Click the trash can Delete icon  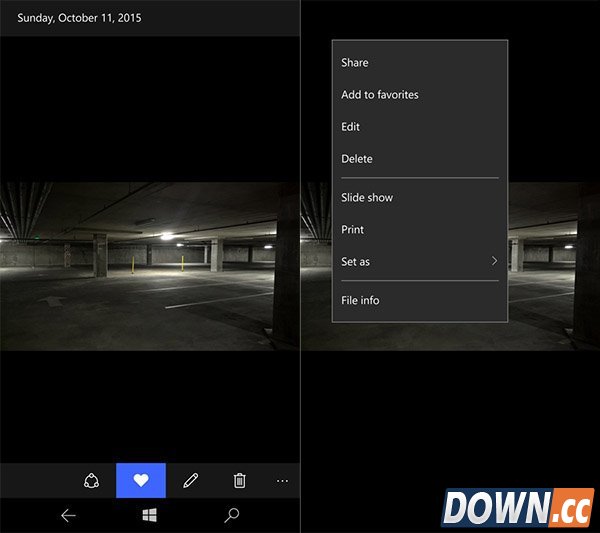(x=239, y=481)
